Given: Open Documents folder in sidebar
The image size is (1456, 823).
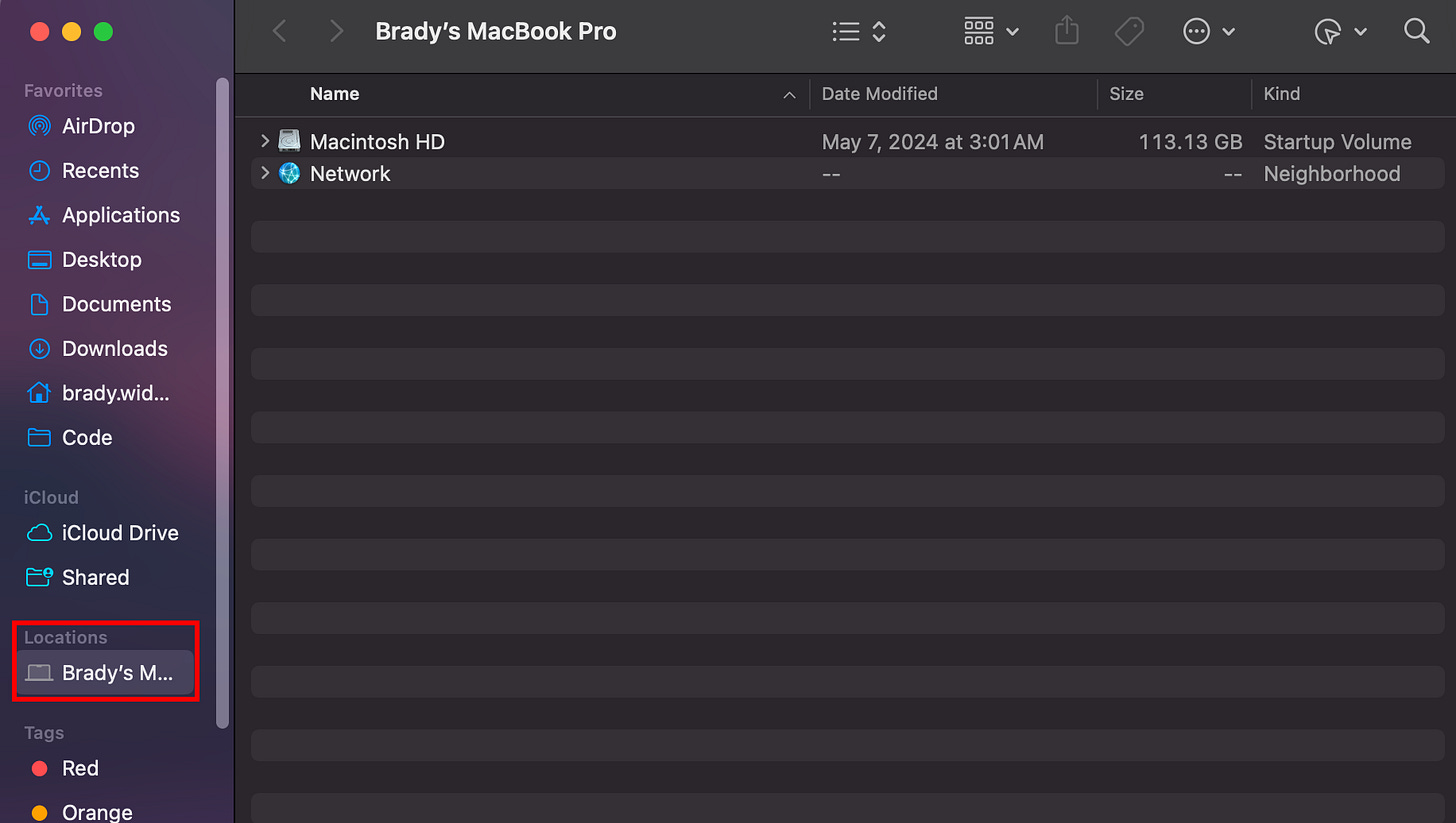Looking at the screenshot, I should 116,304.
